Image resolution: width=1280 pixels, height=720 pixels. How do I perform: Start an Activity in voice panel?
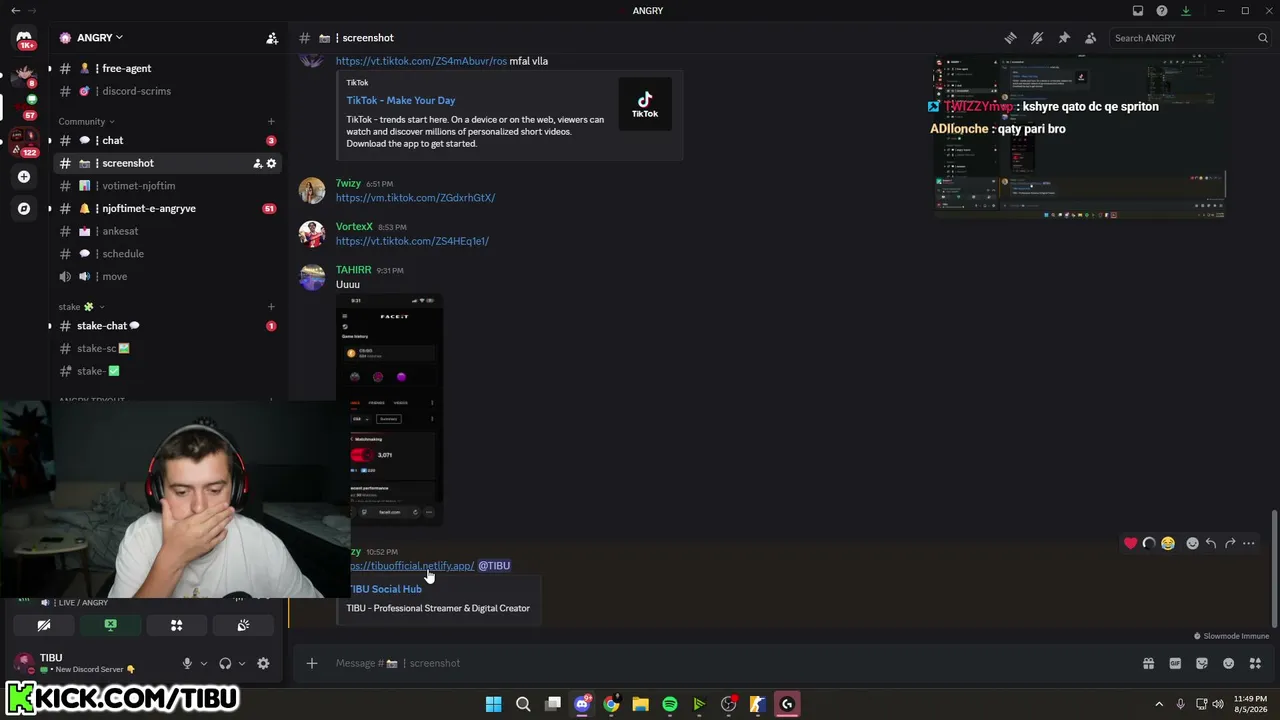[x=176, y=625]
